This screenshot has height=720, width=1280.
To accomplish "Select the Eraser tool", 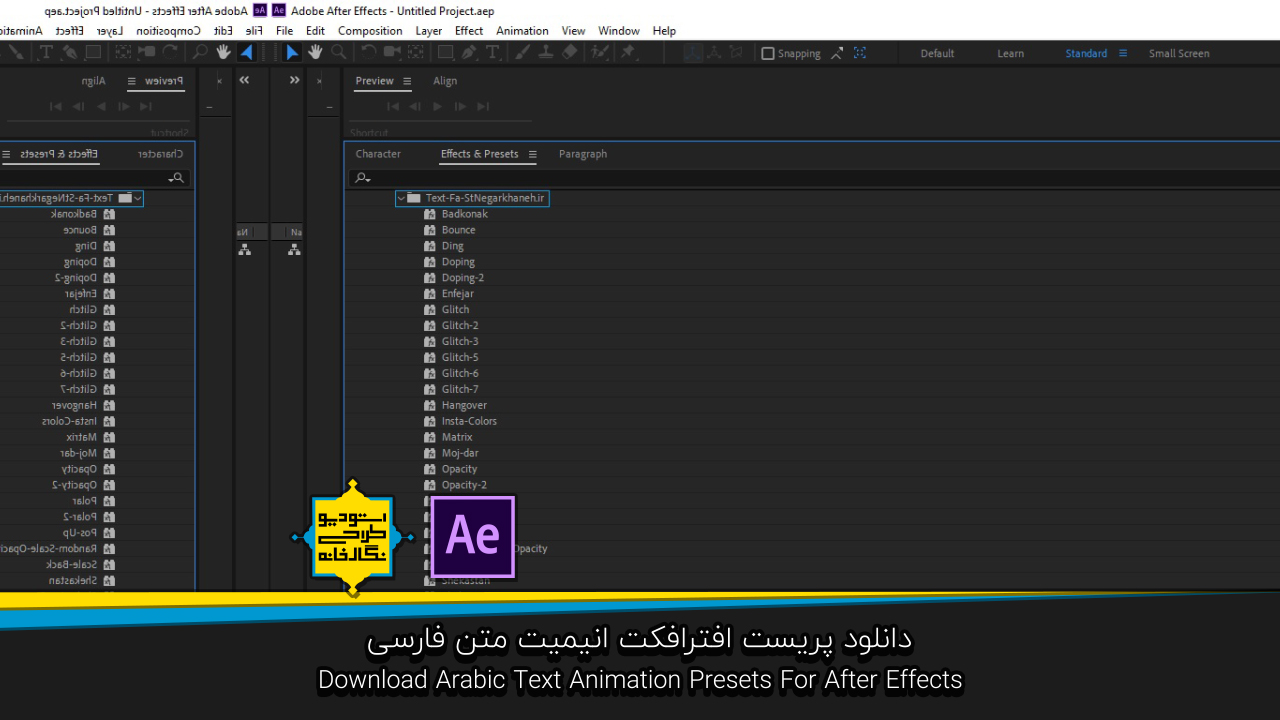I will click(x=571, y=52).
